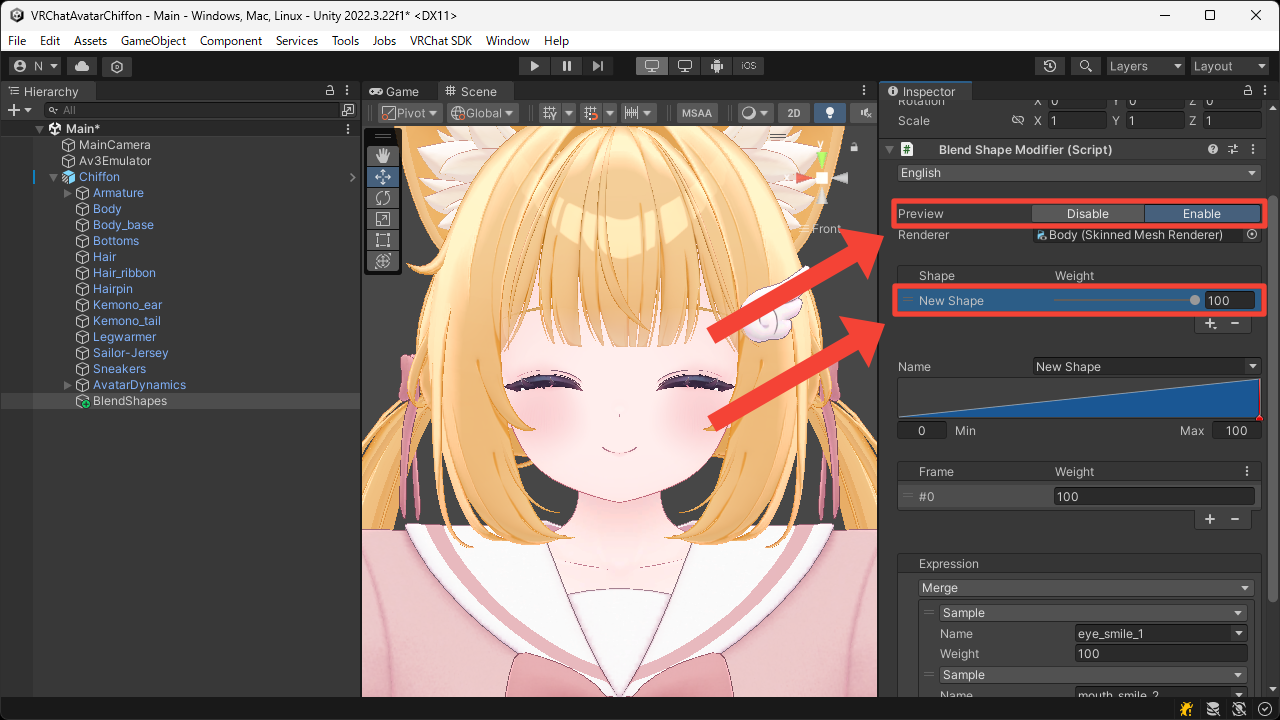1280x720 pixels.
Task: Switch to Android build platform icon
Action: pos(717,66)
